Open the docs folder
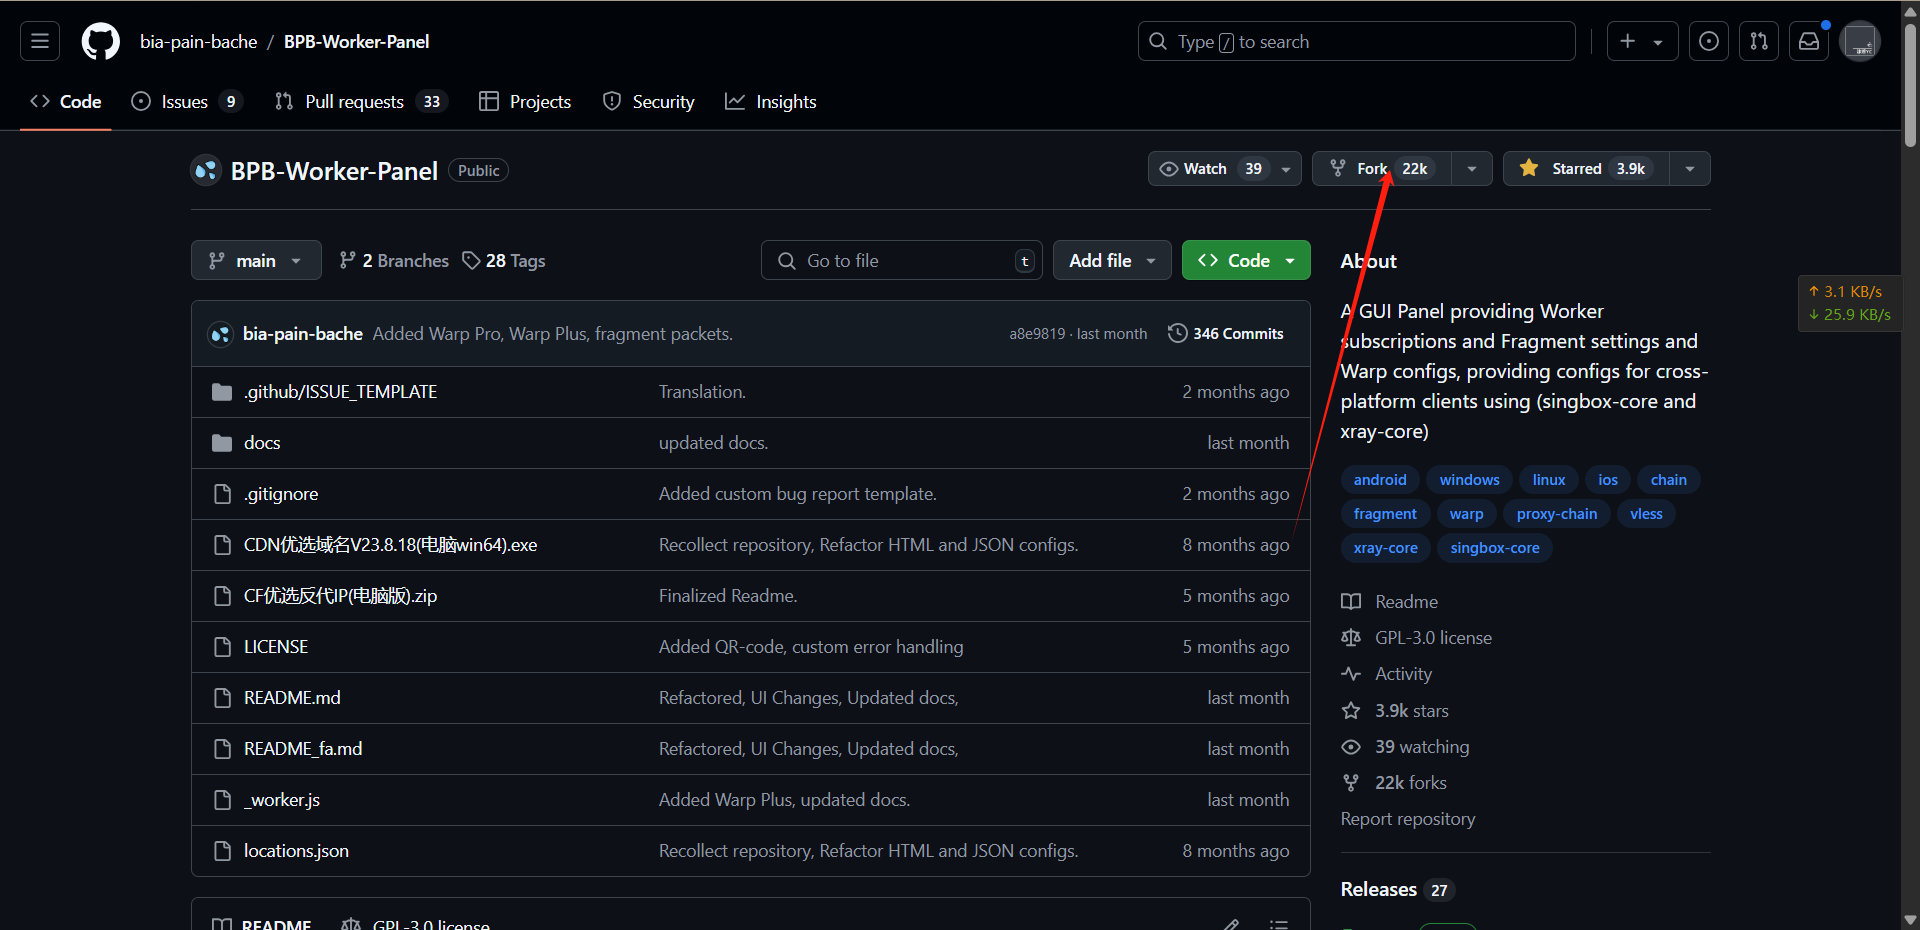 [x=262, y=443]
